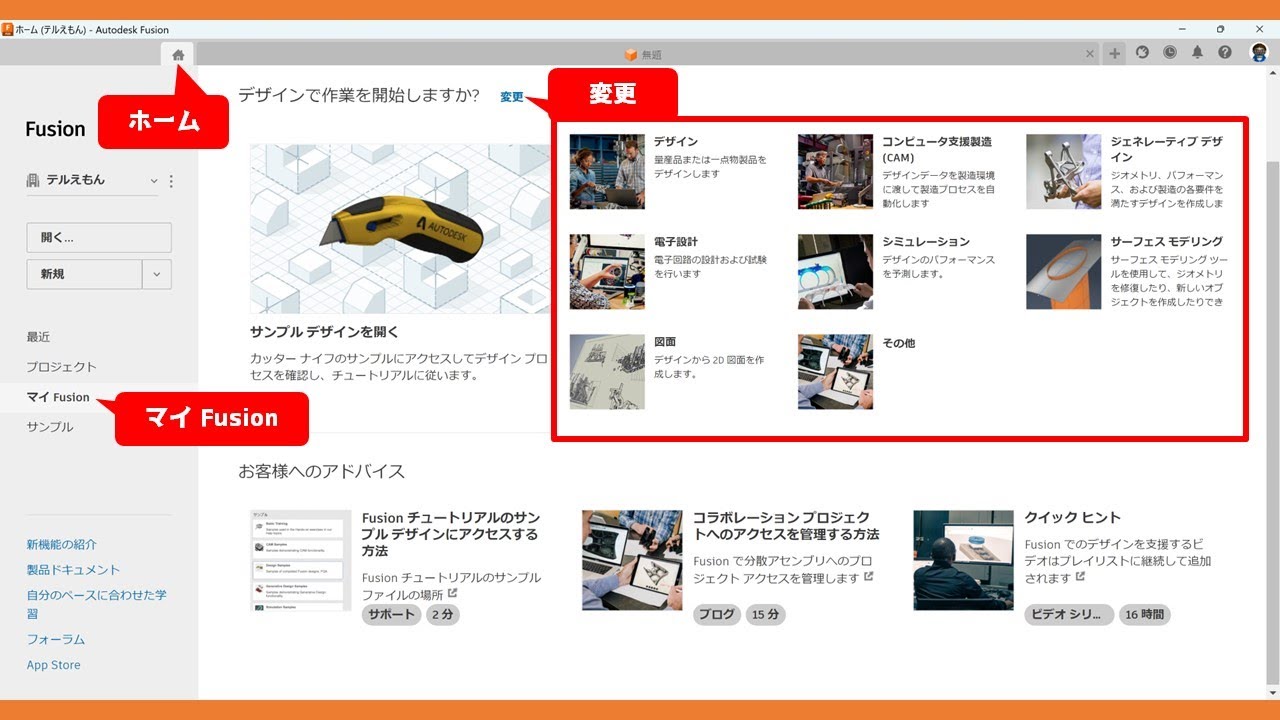
Task: Open a new design tab with plus icon
Action: click(1115, 54)
